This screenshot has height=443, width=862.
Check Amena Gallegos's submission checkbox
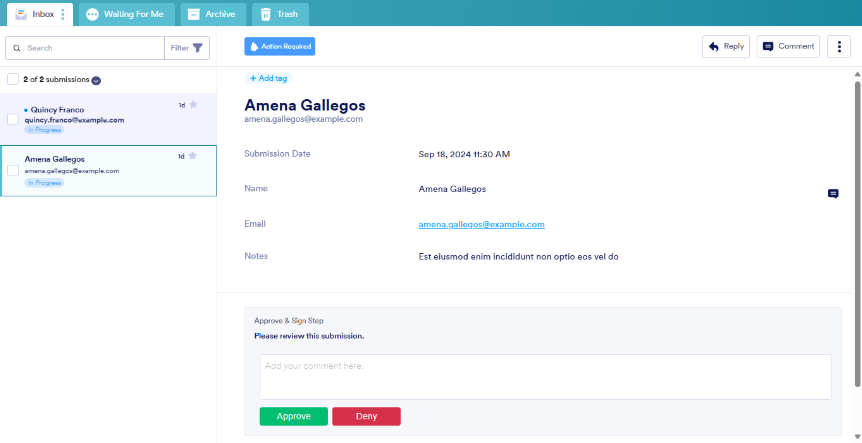(x=13, y=170)
